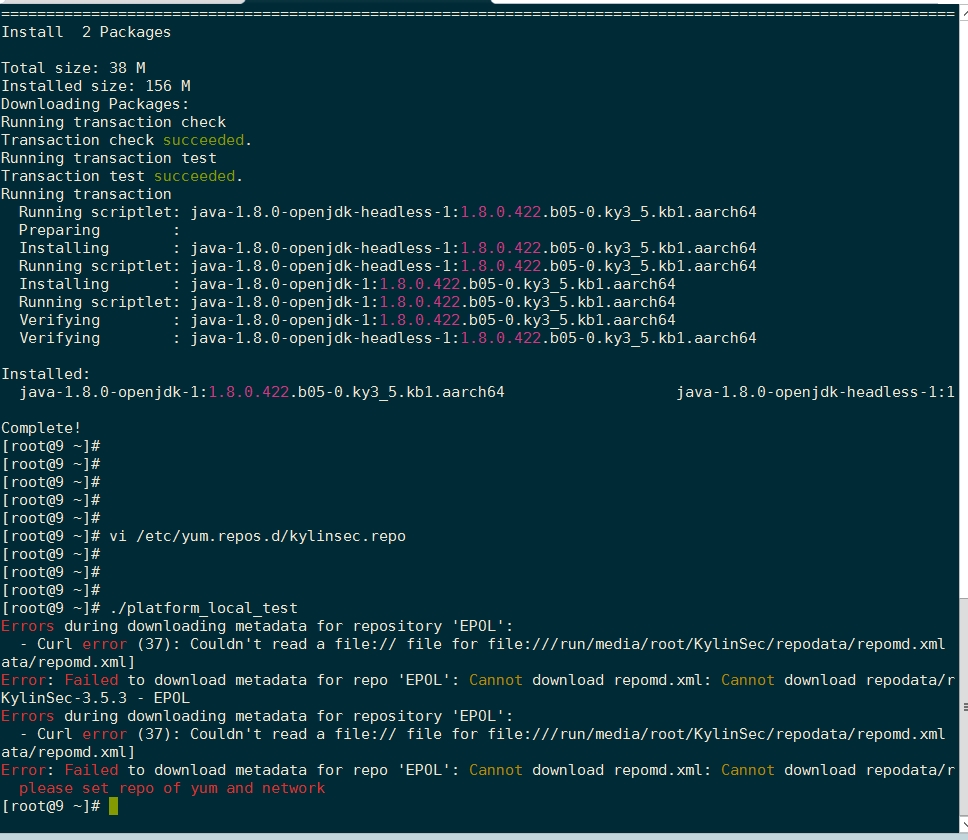Click the "Complete!" message

[x=41, y=428]
